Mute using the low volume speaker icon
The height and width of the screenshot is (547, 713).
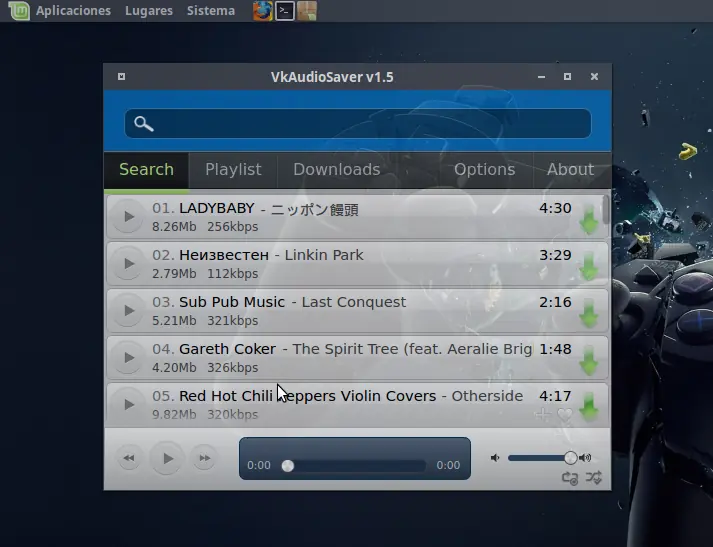pyautogui.click(x=495, y=457)
